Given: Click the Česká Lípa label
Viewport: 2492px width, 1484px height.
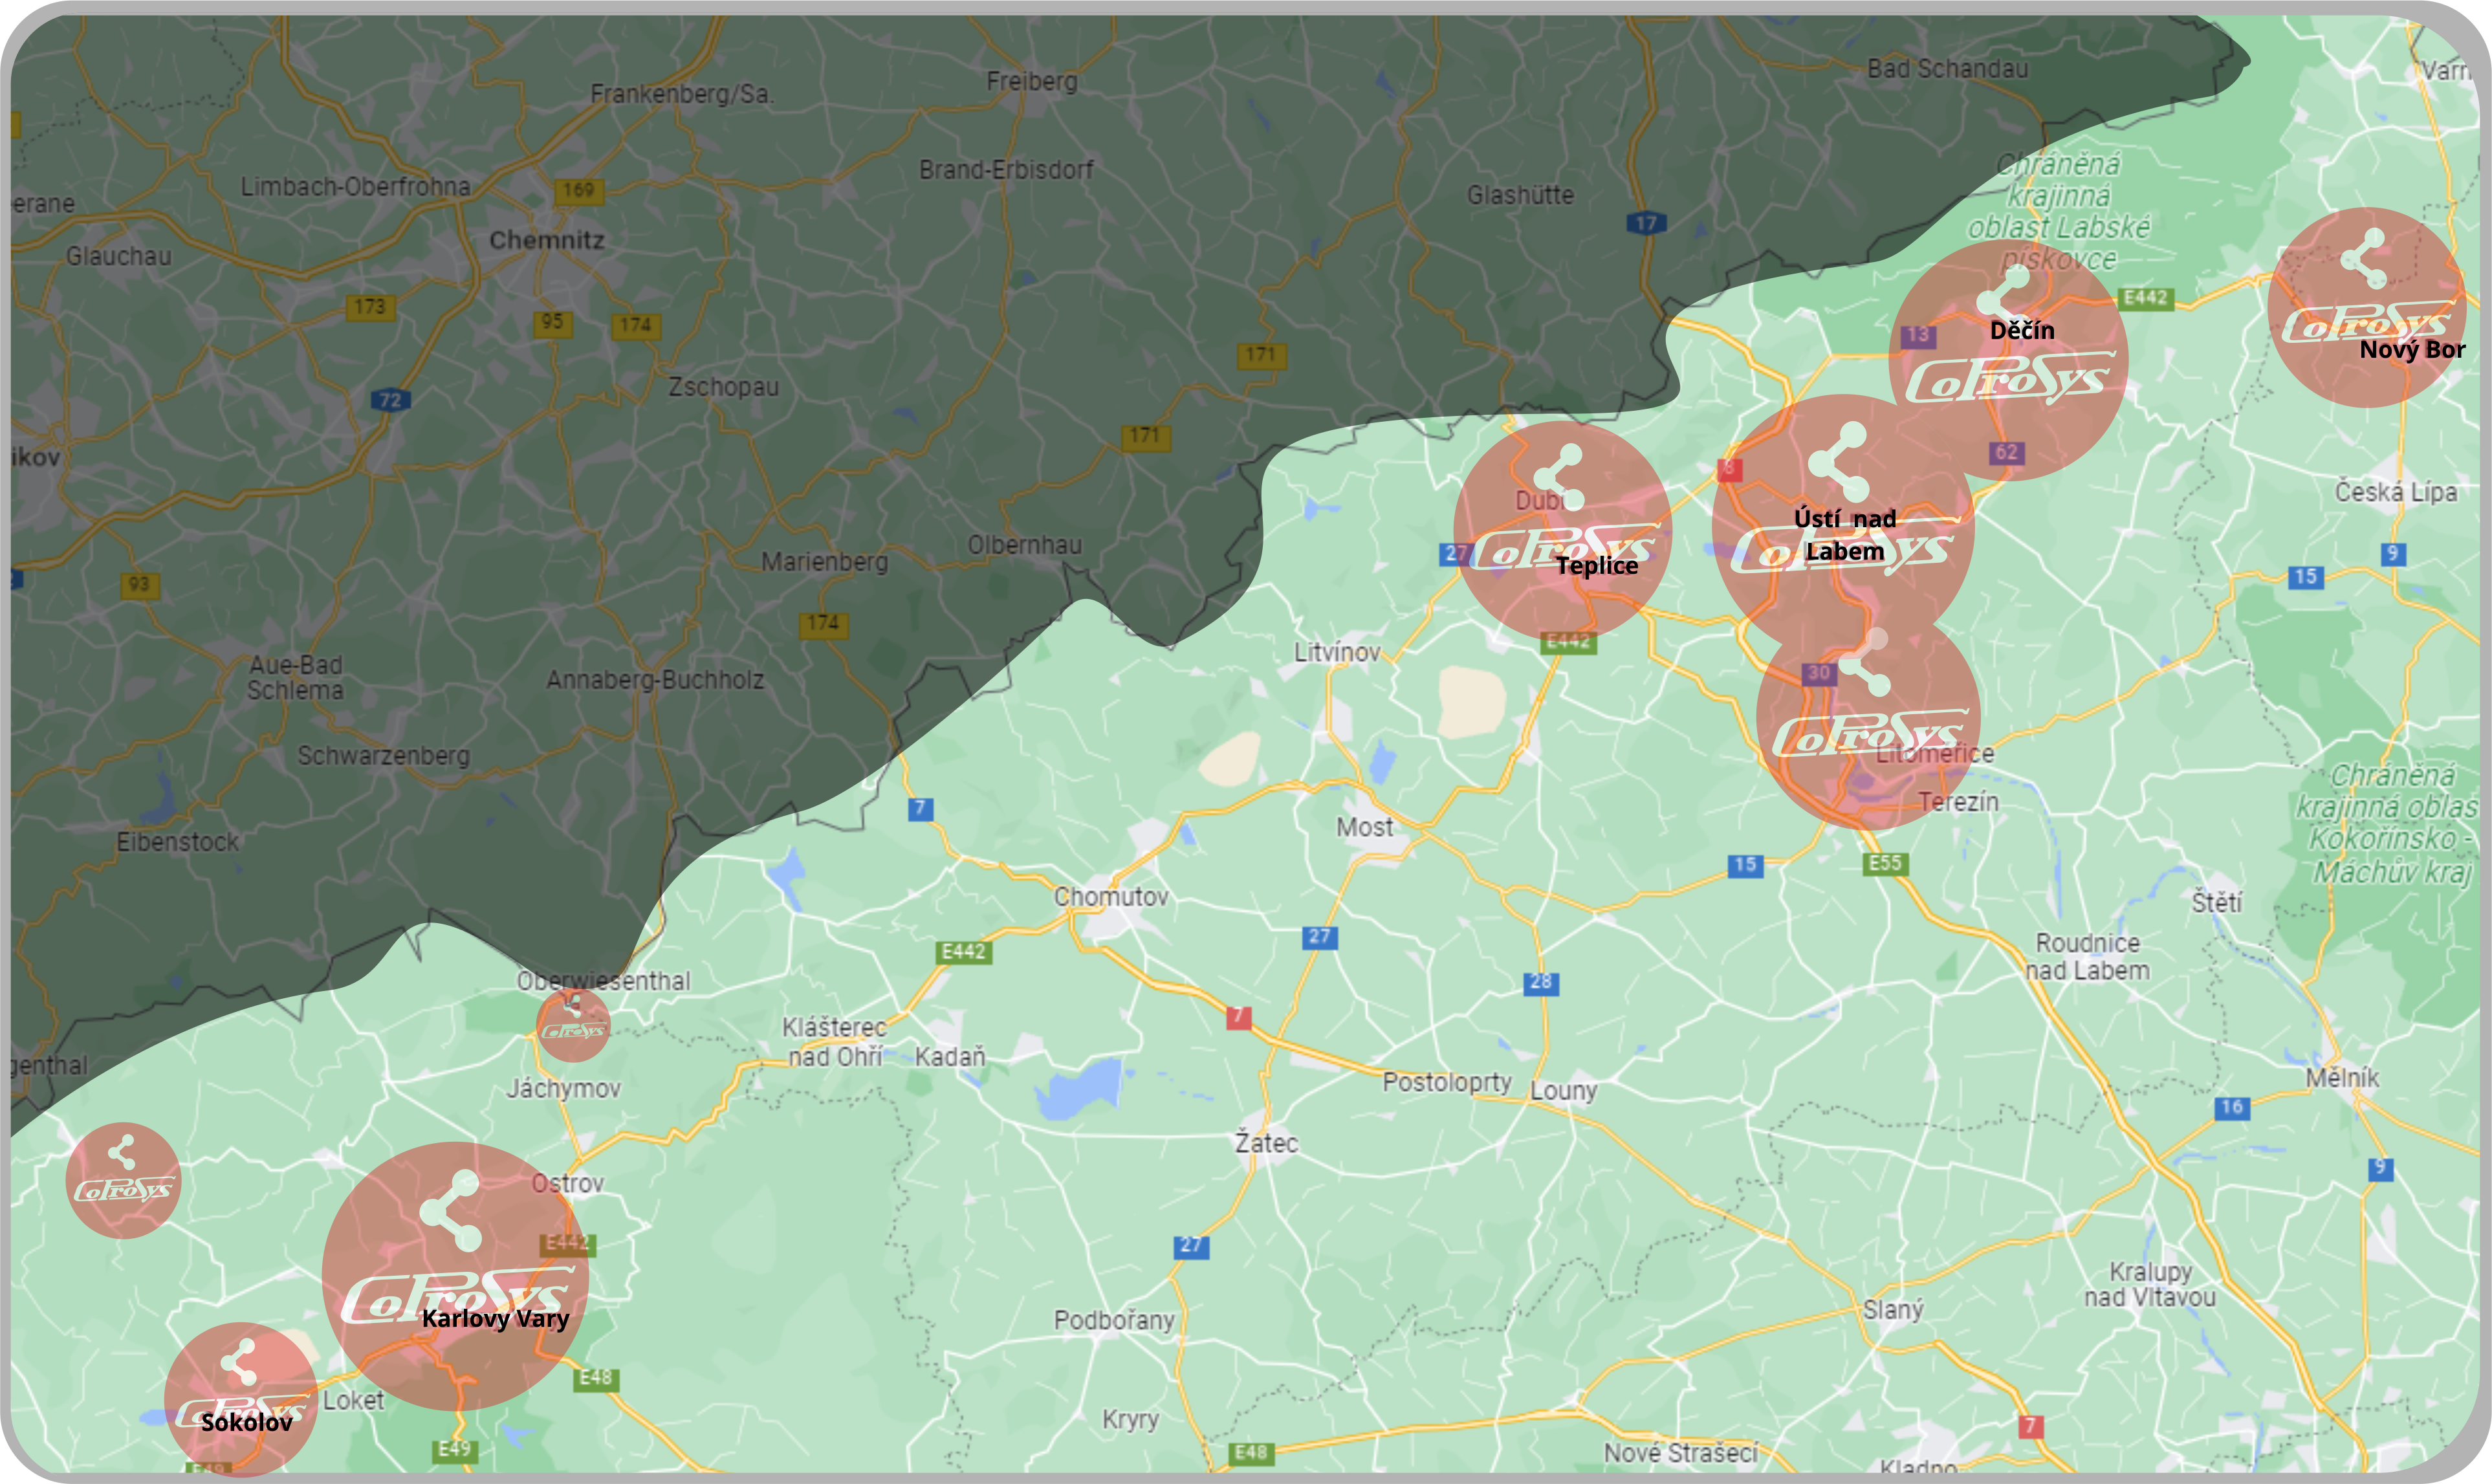Looking at the screenshot, I should coord(2396,492).
